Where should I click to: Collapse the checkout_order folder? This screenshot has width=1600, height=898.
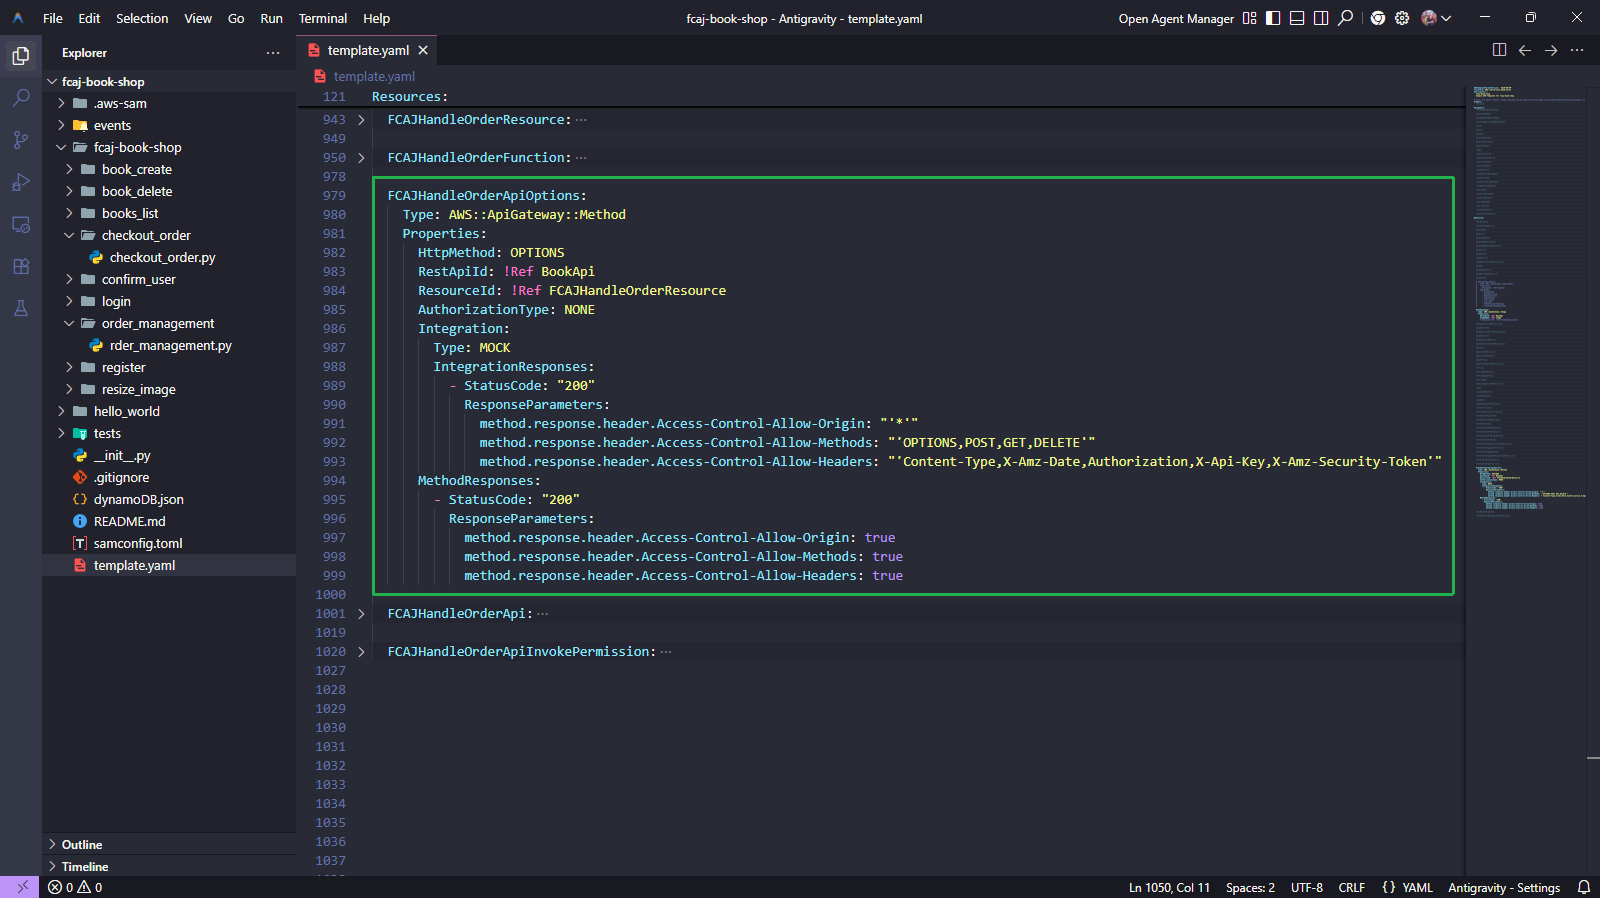pos(69,236)
